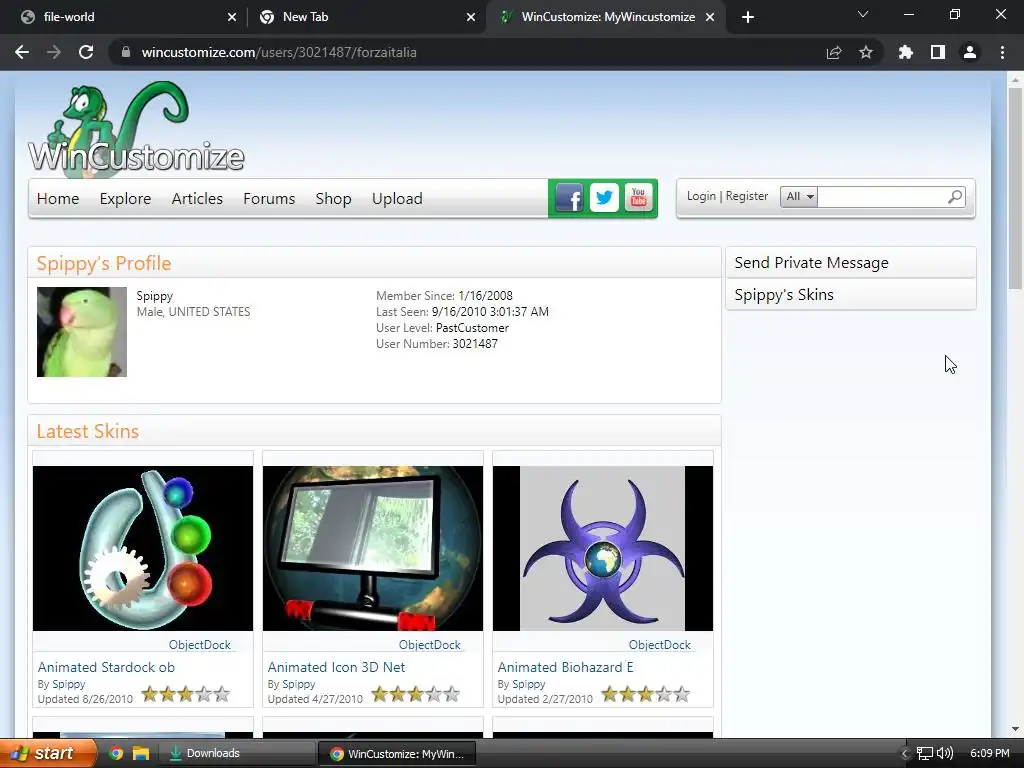Click Spippy author link under Animated Biohazard E

pyautogui.click(x=528, y=684)
